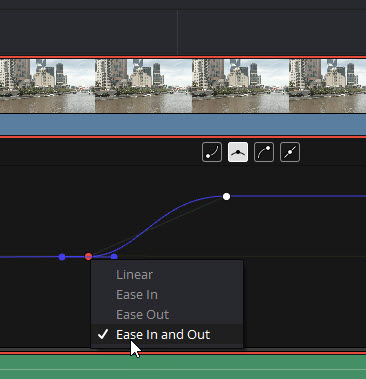
Task: Click the Ease Out curve icon
Action: click(x=264, y=152)
